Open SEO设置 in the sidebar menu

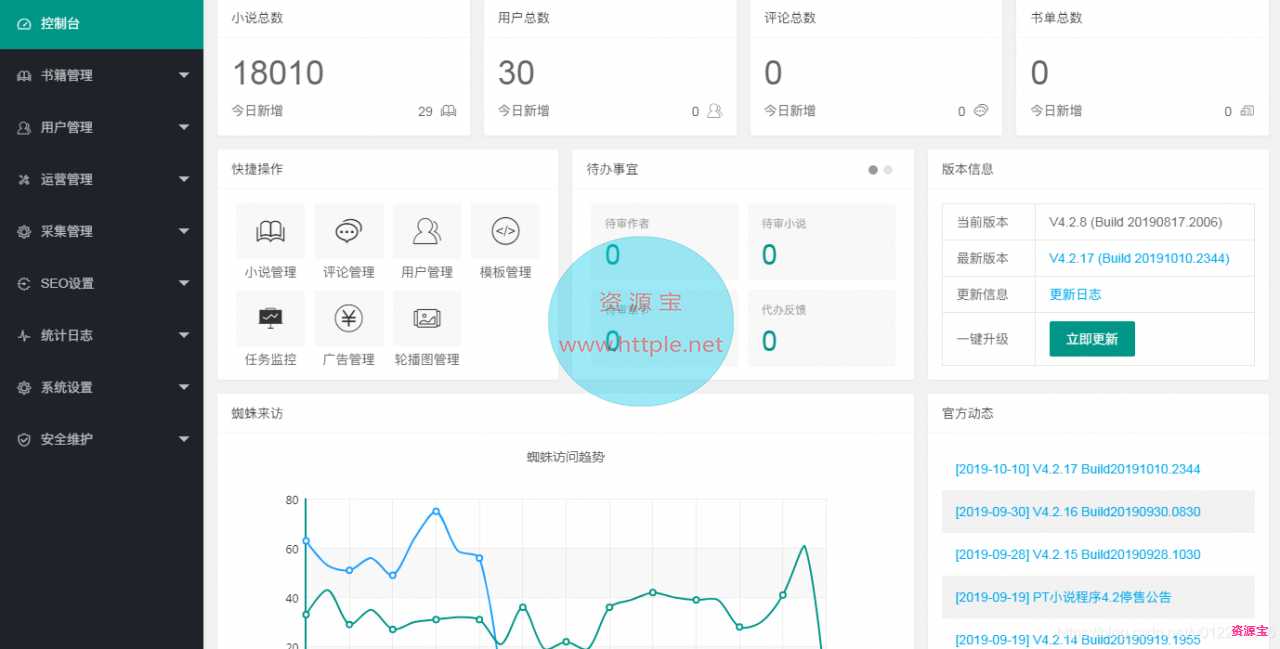(101, 284)
